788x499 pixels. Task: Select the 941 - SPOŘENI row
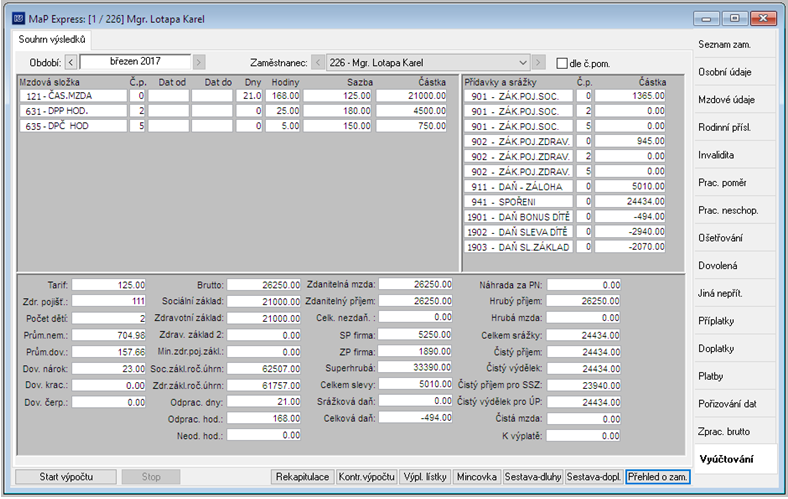tap(565, 202)
